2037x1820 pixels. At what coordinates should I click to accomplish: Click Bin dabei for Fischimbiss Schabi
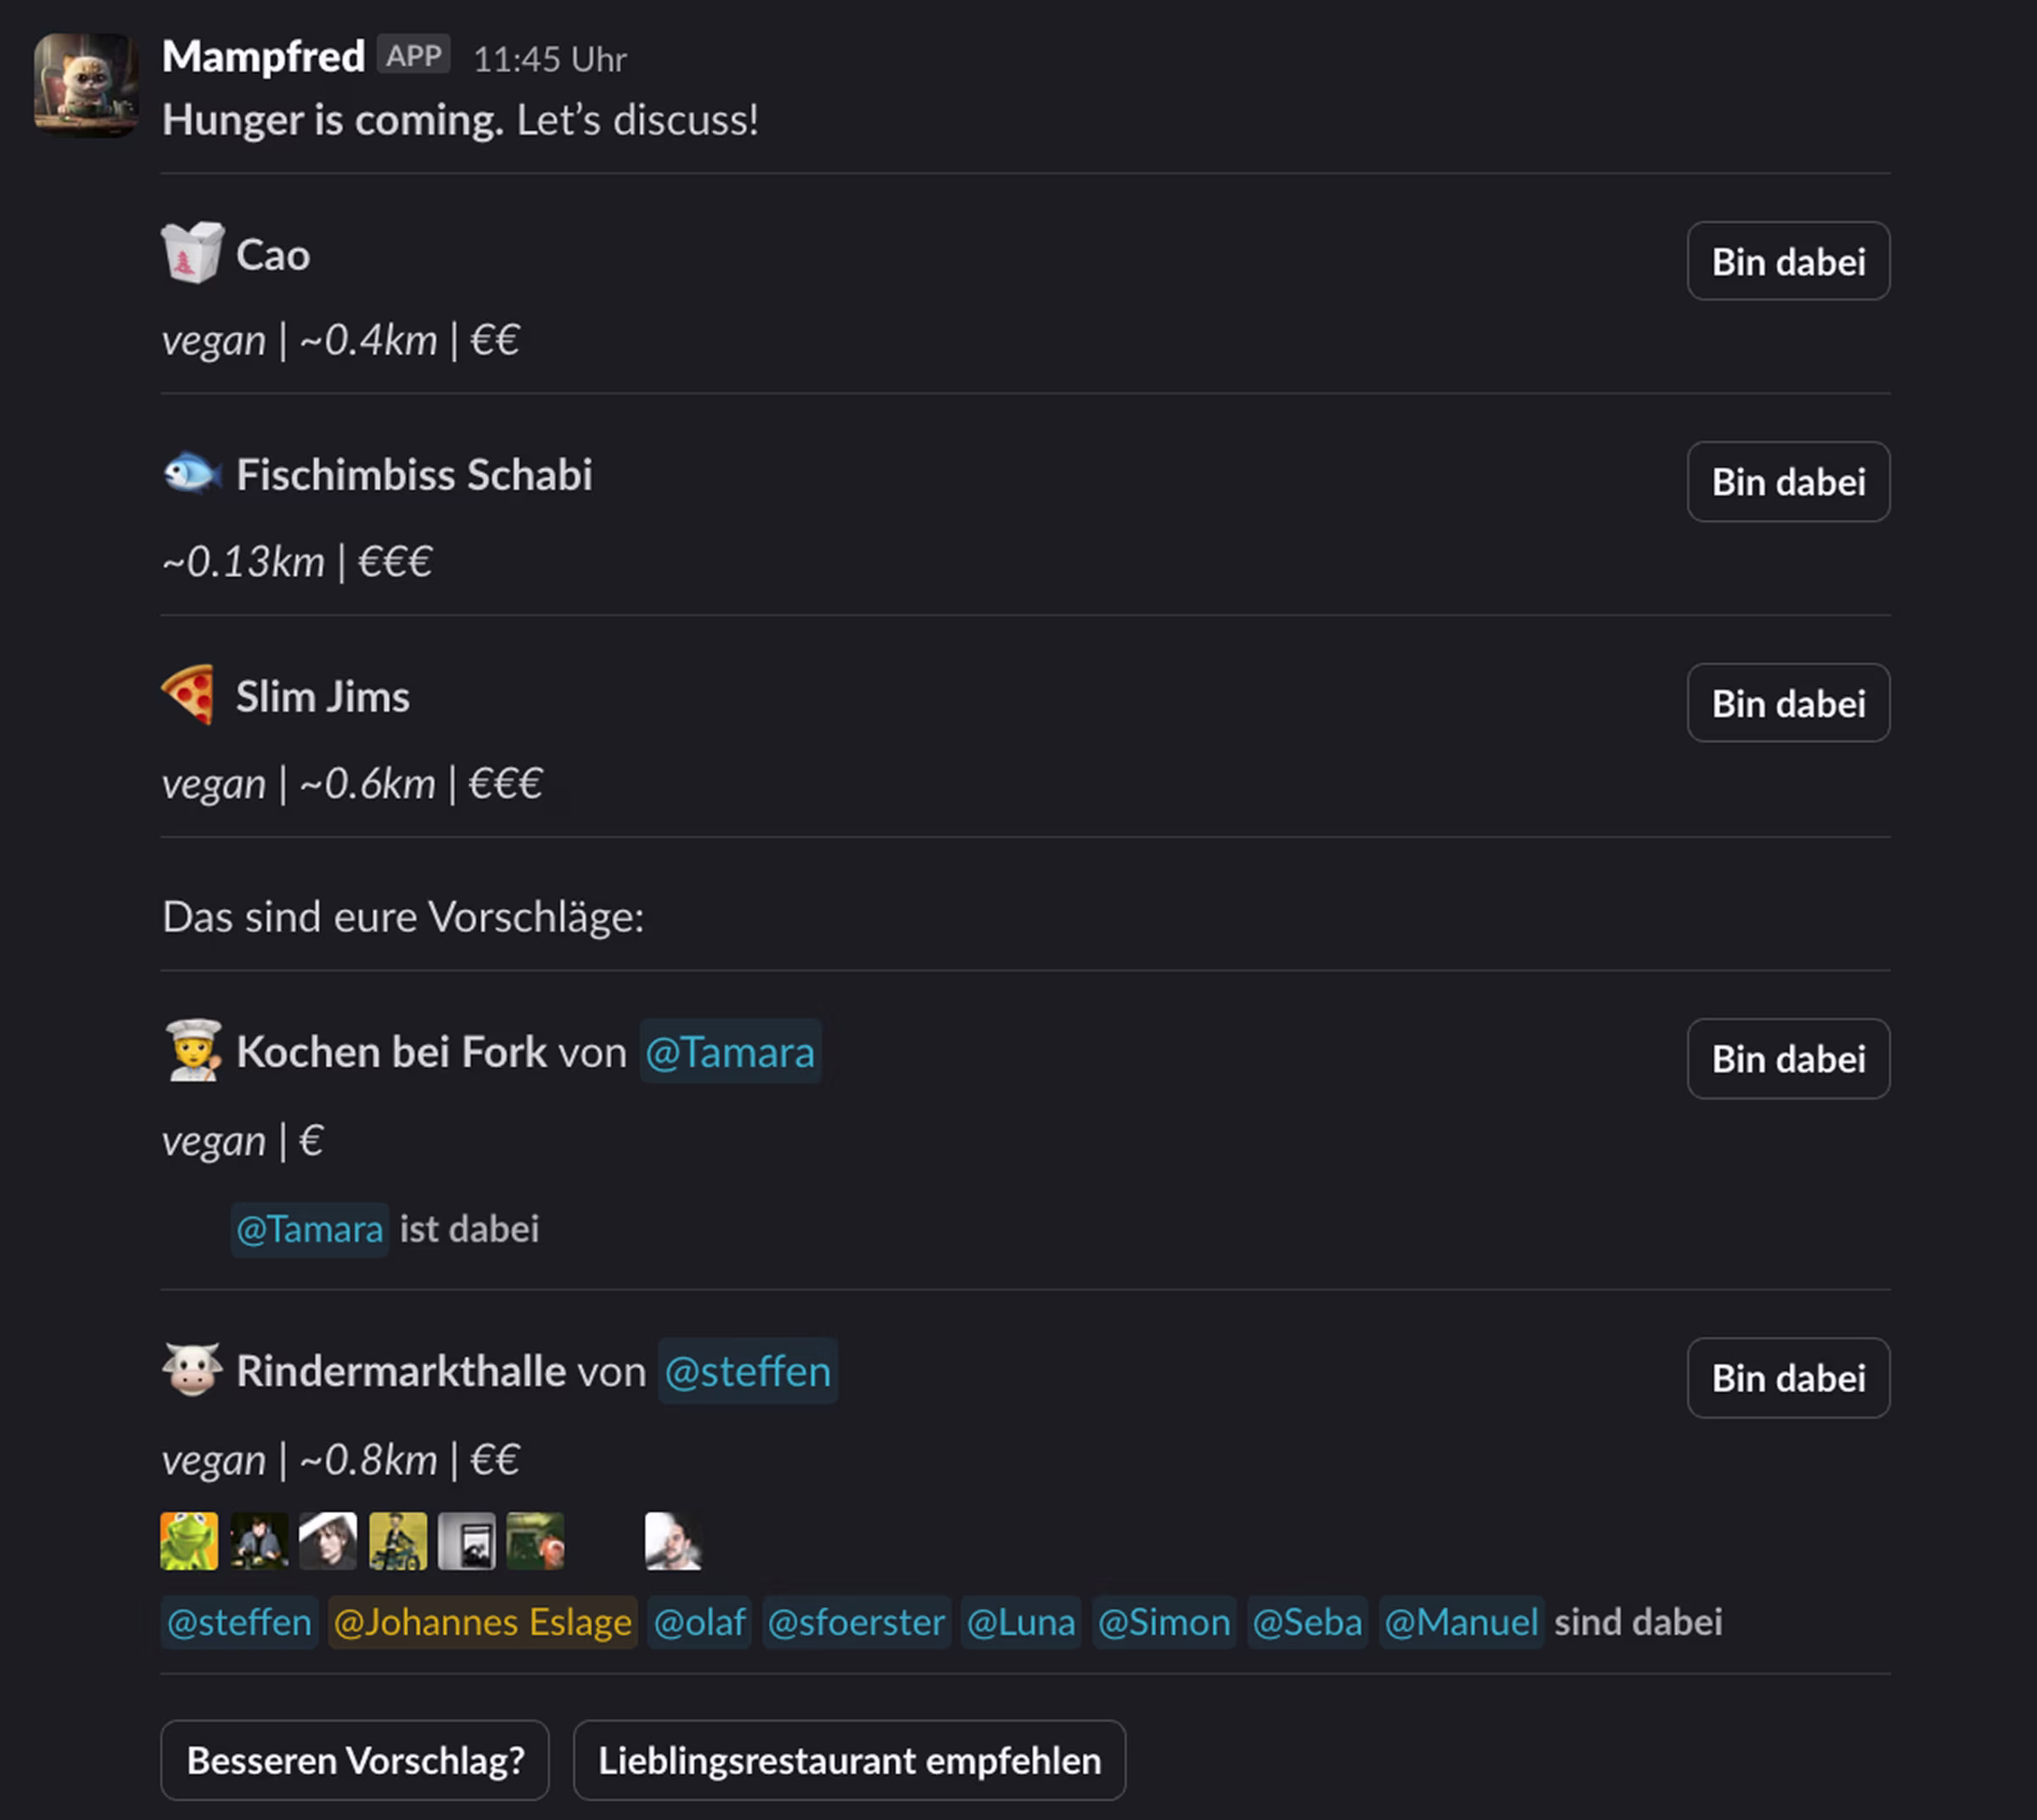[1788, 482]
